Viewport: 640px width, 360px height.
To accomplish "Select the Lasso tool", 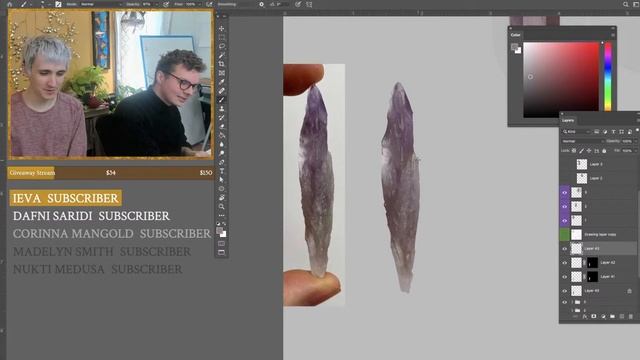I will point(222,47).
